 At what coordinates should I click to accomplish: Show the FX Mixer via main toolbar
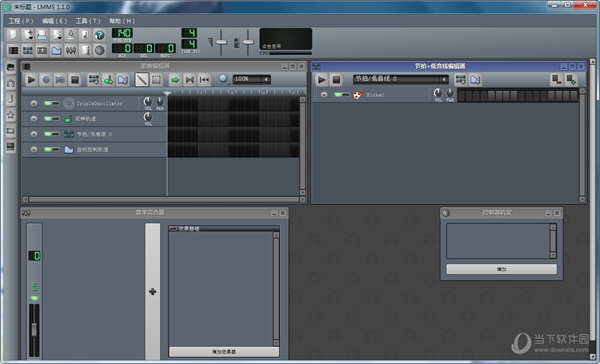point(71,50)
